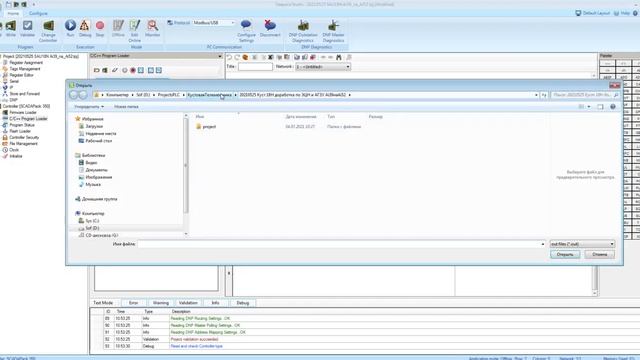The width and height of the screenshot is (640, 360).
Task: Click the red Stop icon
Action: 100,29
